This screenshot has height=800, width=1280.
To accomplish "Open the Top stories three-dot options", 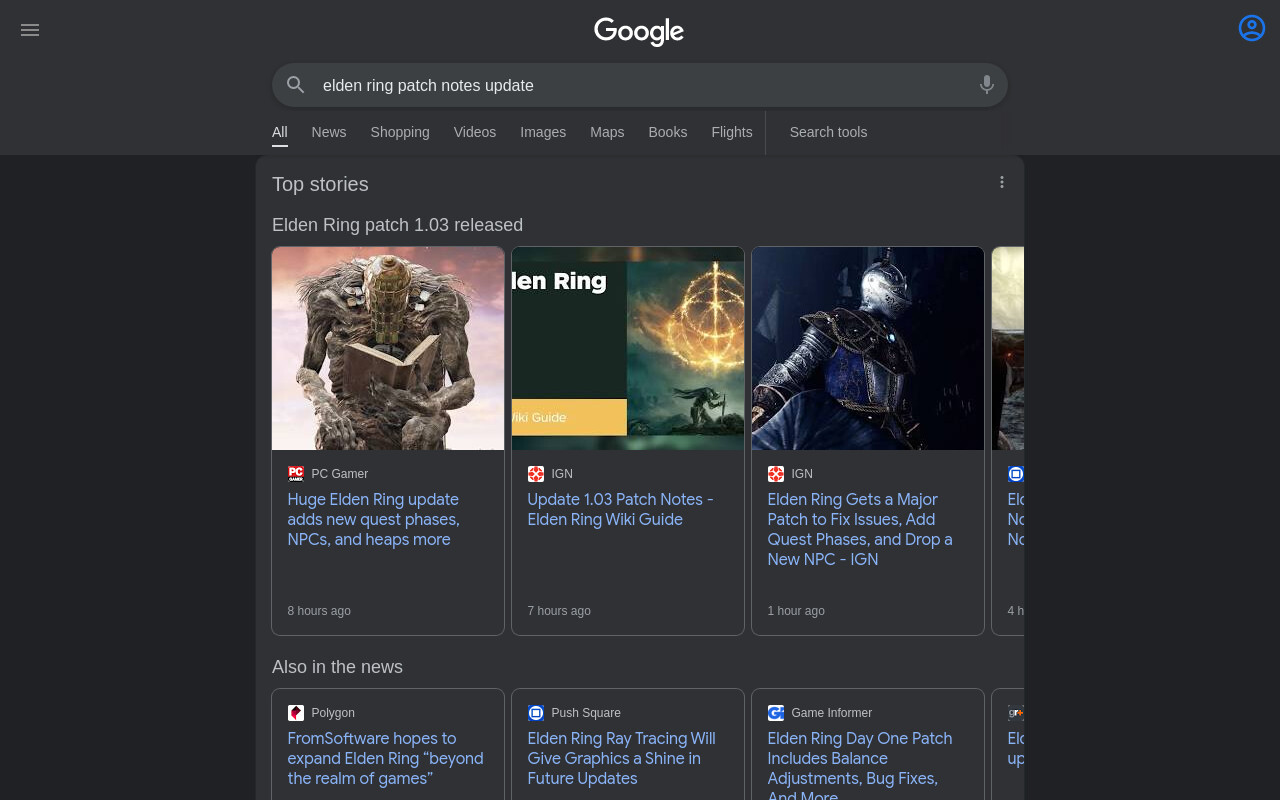I will coord(1002,182).
